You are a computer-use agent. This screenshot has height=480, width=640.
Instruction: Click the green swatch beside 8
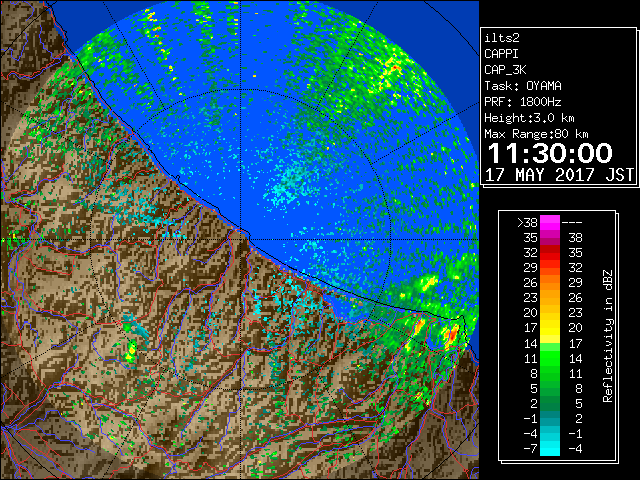click(x=550, y=373)
